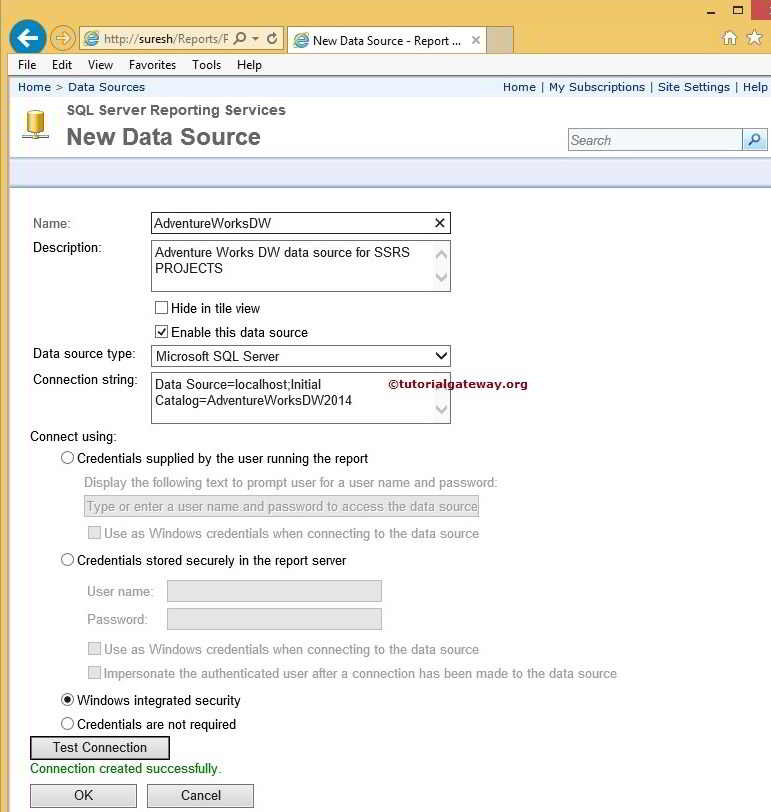Select Credentials are not required radio

pyautogui.click(x=67, y=723)
